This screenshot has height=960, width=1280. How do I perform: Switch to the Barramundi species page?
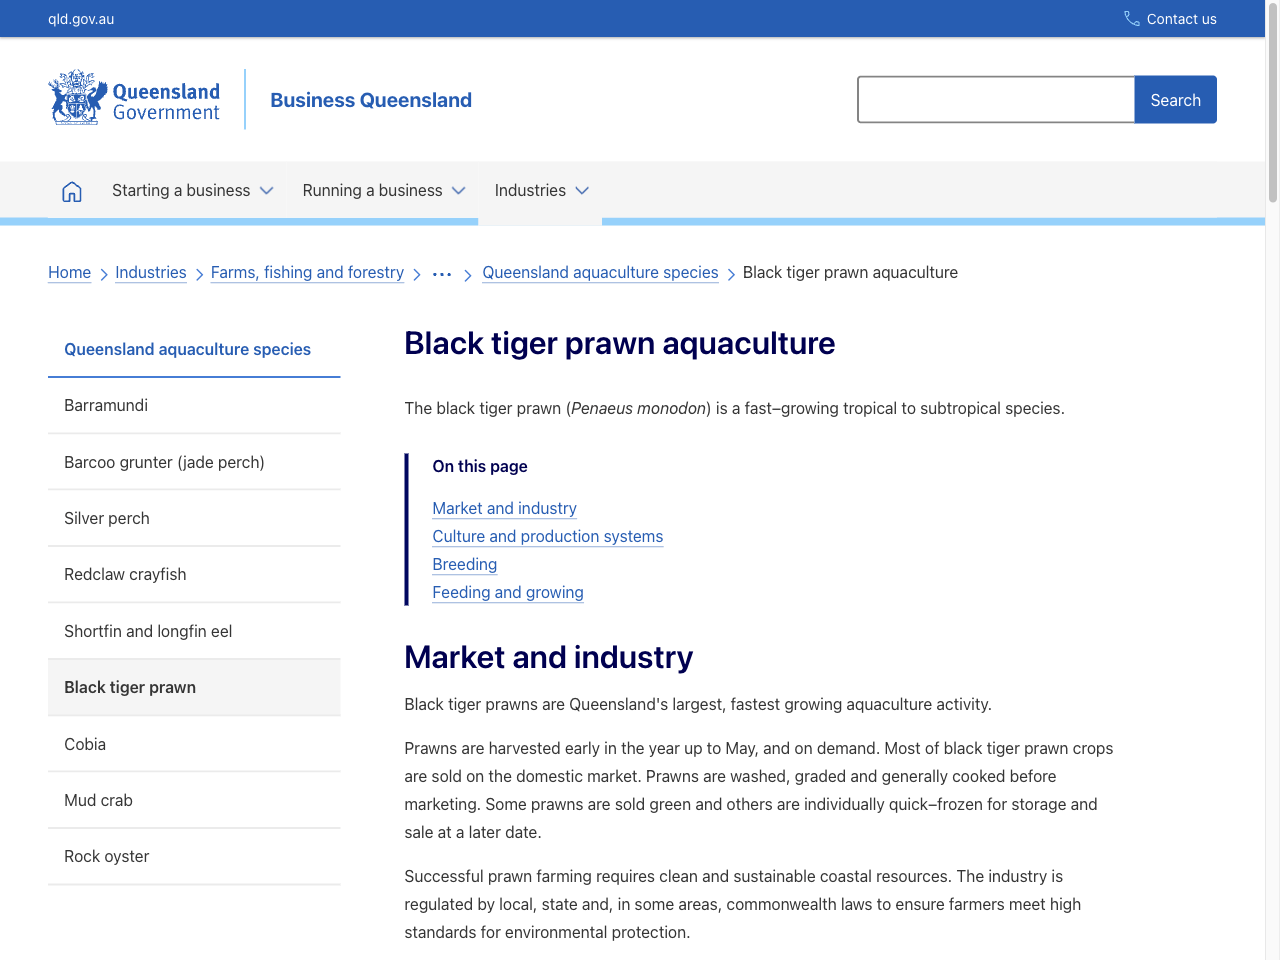pos(106,405)
